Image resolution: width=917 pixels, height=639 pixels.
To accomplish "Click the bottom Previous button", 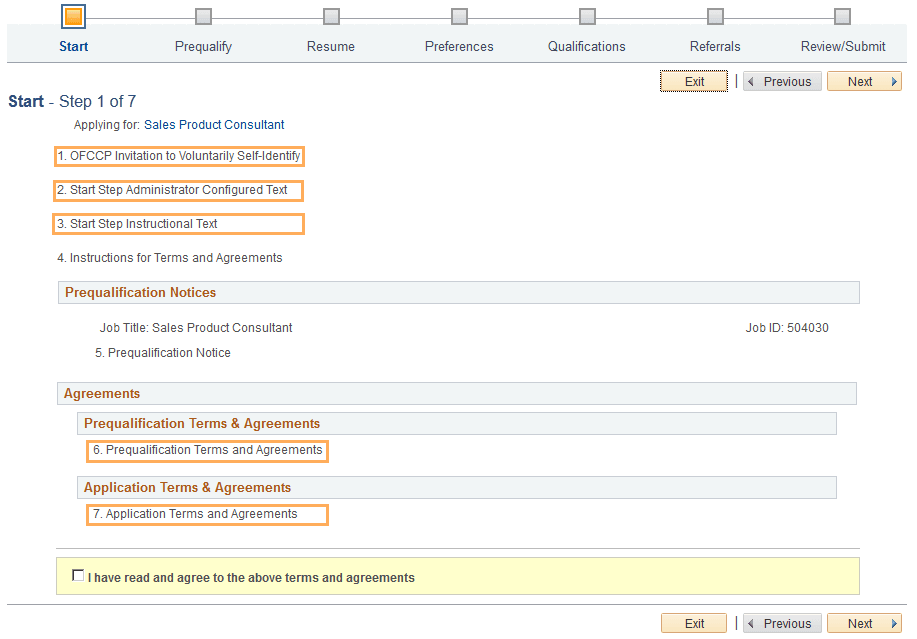I will click(x=782, y=623).
